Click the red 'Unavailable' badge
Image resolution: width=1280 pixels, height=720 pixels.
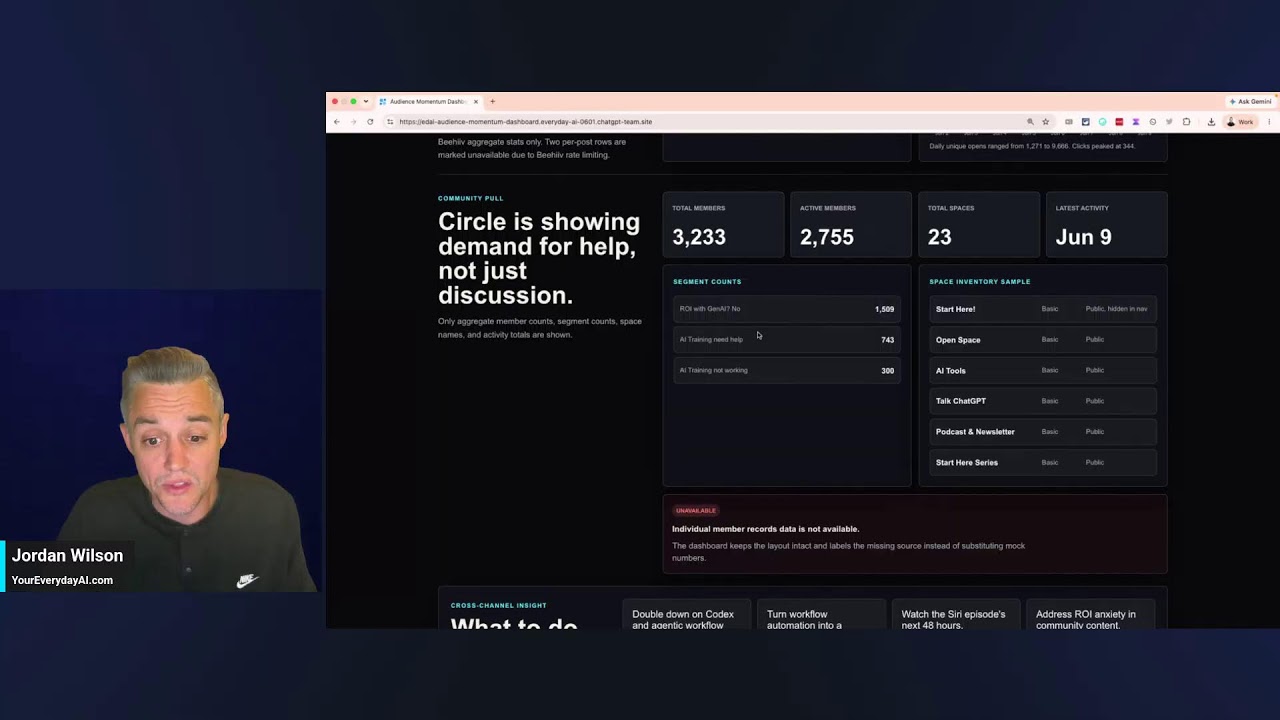[x=696, y=511]
